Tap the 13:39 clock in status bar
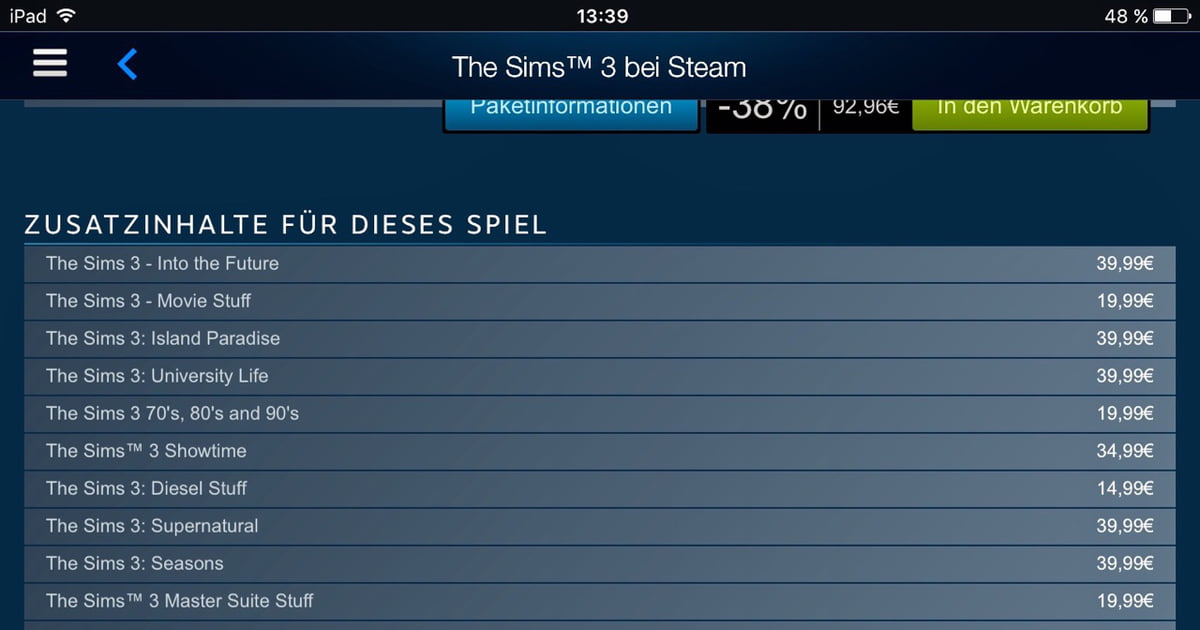The width and height of the screenshot is (1200, 630). click(x=602, y=16)
